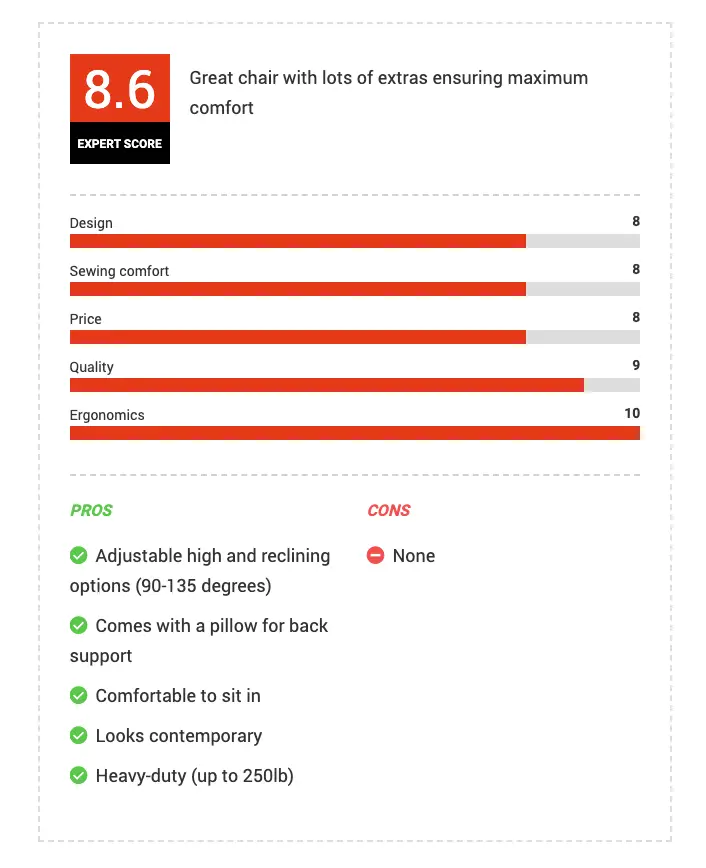This screenshot has width=706, height=868.
Task: Click green checkmark beside Comfortable to sit in
Action: pos(79,695)
